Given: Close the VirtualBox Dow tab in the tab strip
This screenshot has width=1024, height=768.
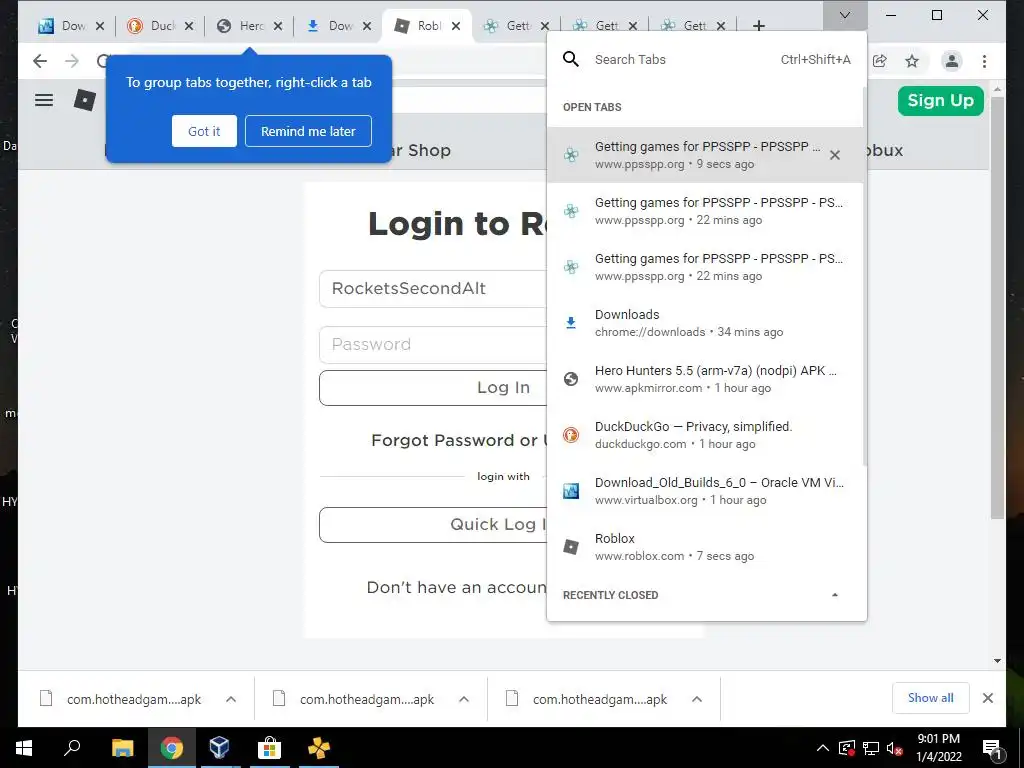Looking at the screenshot, I should click(x=100, y=26).
